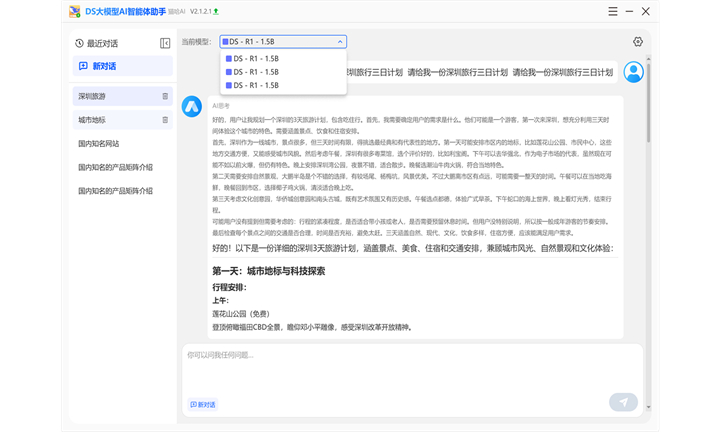
Task: Click the user profile avatar
Action: pyautogui.click(x=633, y=72)
